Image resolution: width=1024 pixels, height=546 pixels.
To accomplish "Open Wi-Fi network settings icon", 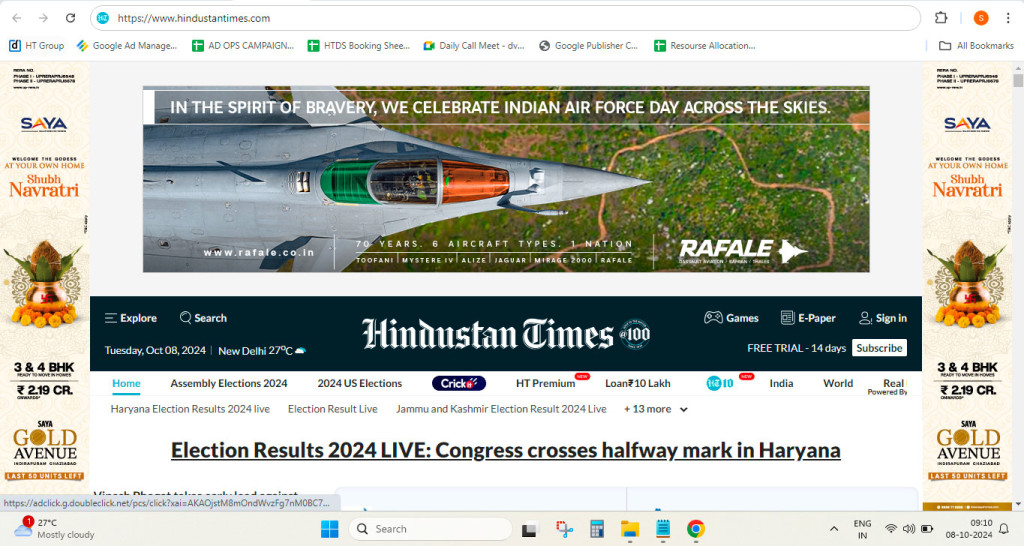I will pos(891,529).
